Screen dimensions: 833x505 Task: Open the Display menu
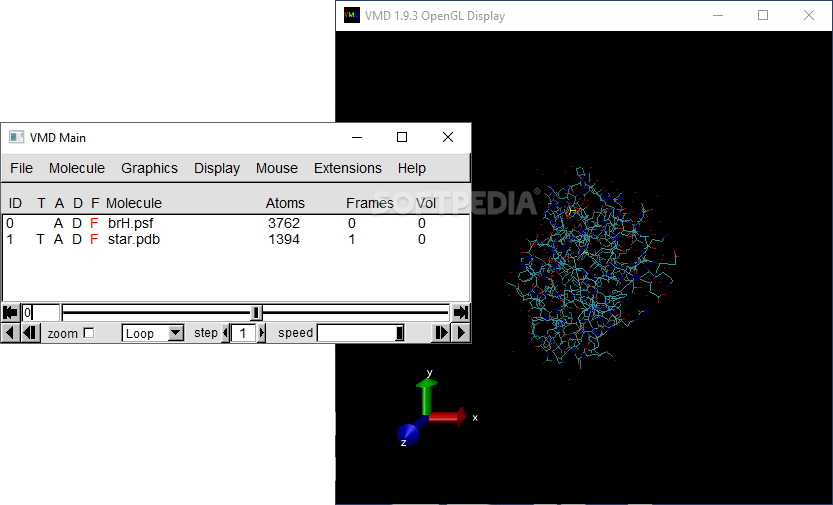(x=217, y=168)
